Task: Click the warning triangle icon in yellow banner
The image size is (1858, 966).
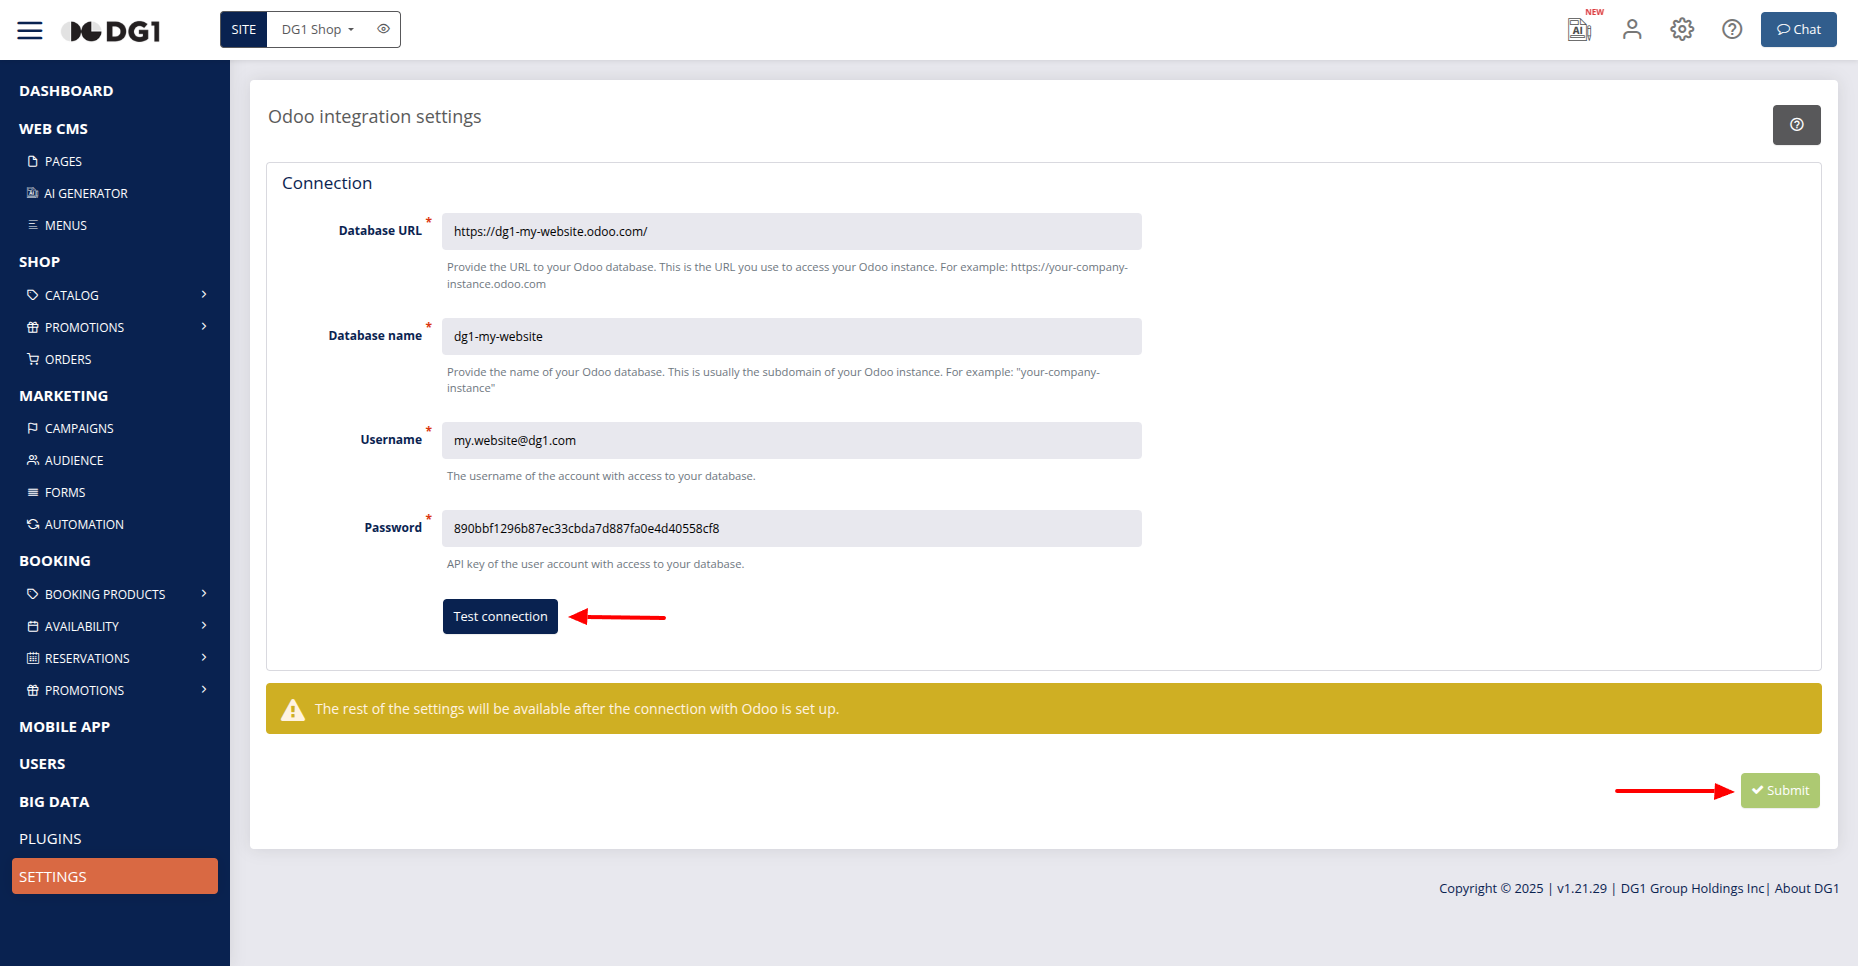Action: [292, 709]
